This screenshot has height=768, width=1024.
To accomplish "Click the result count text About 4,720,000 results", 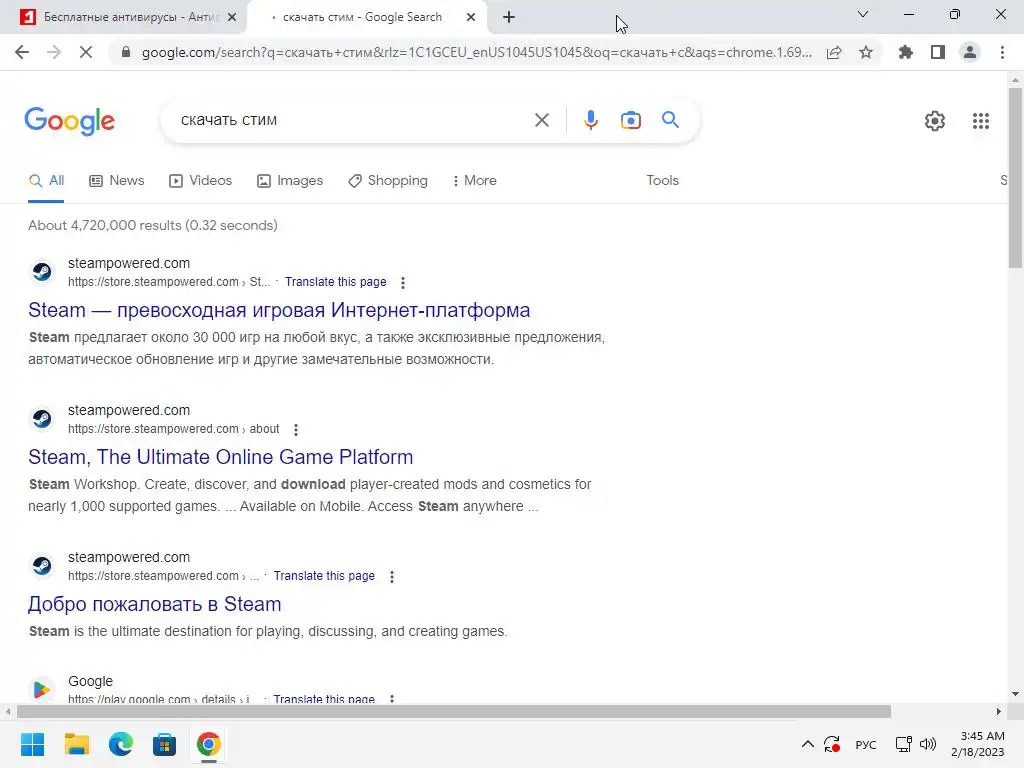I will coord(153,225).
